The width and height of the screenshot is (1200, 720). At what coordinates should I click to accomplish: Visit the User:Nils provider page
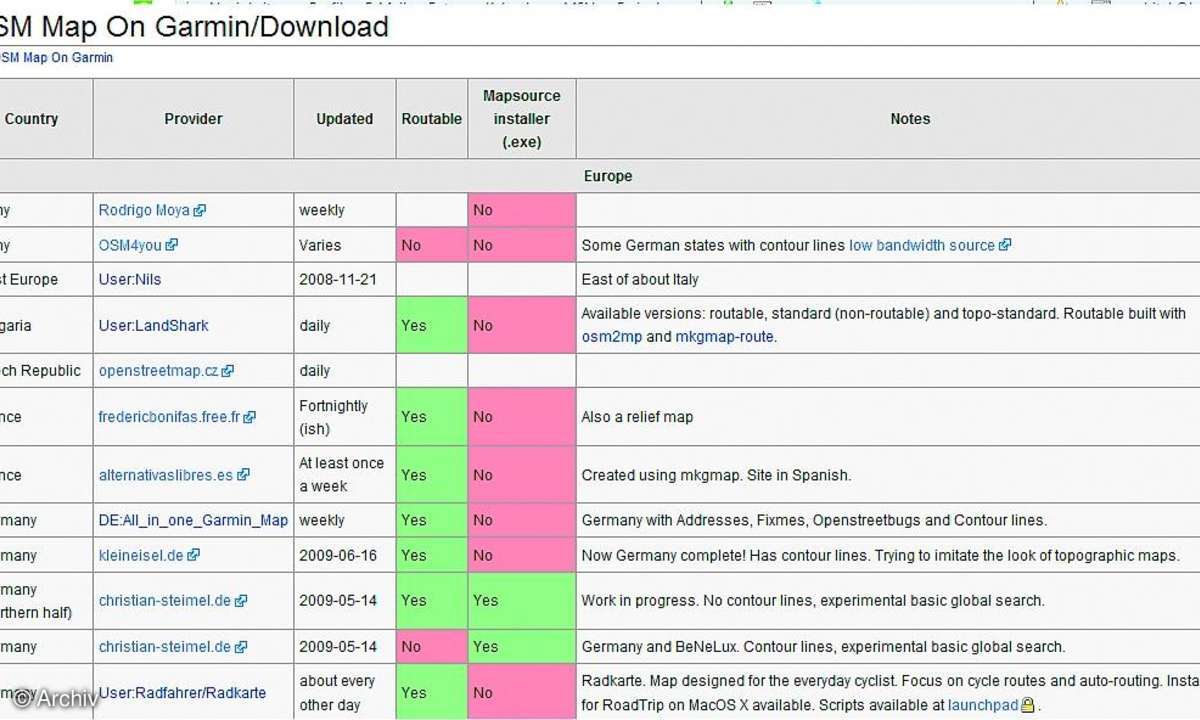pos(130,279)
